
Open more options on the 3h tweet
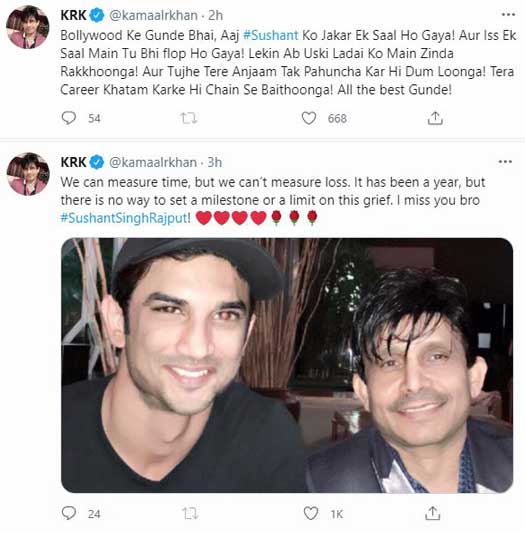pos(505,162)
